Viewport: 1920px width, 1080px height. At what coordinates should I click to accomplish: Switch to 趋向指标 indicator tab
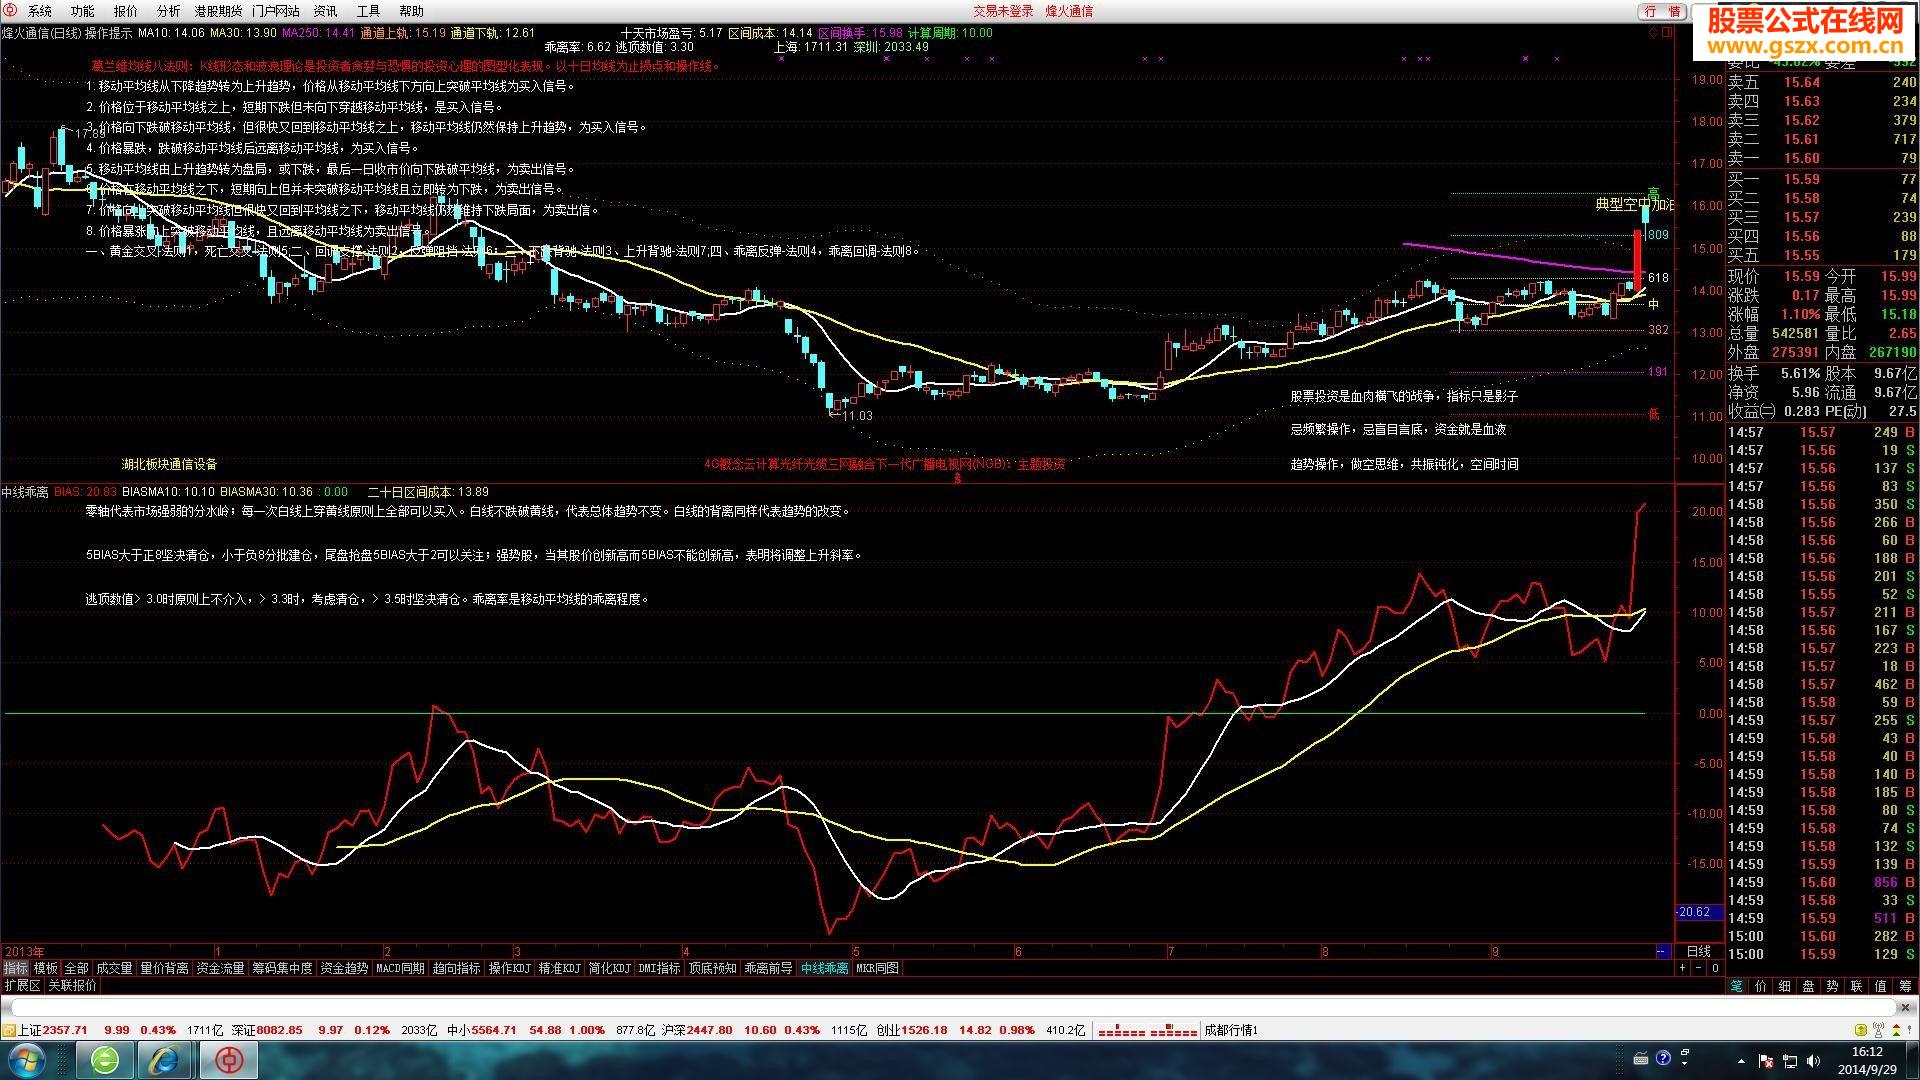[456, 968]
